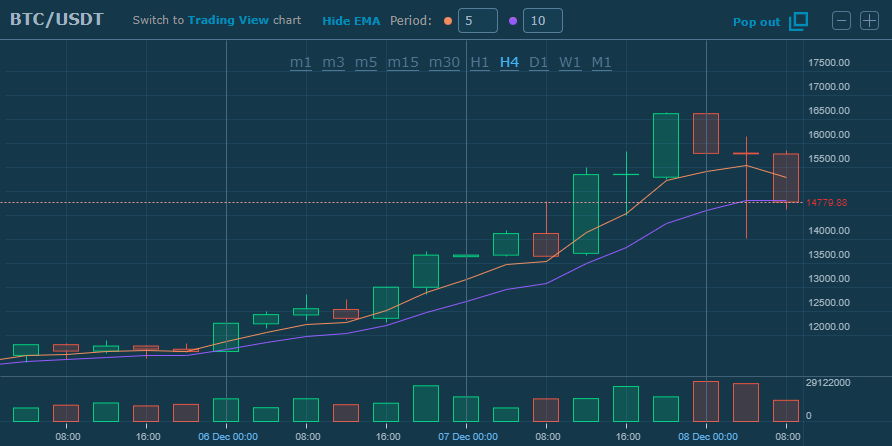The width and height of the screenshot is (892, 446).
Task: Select the m3 timeframe
Action: pos(333,63)
